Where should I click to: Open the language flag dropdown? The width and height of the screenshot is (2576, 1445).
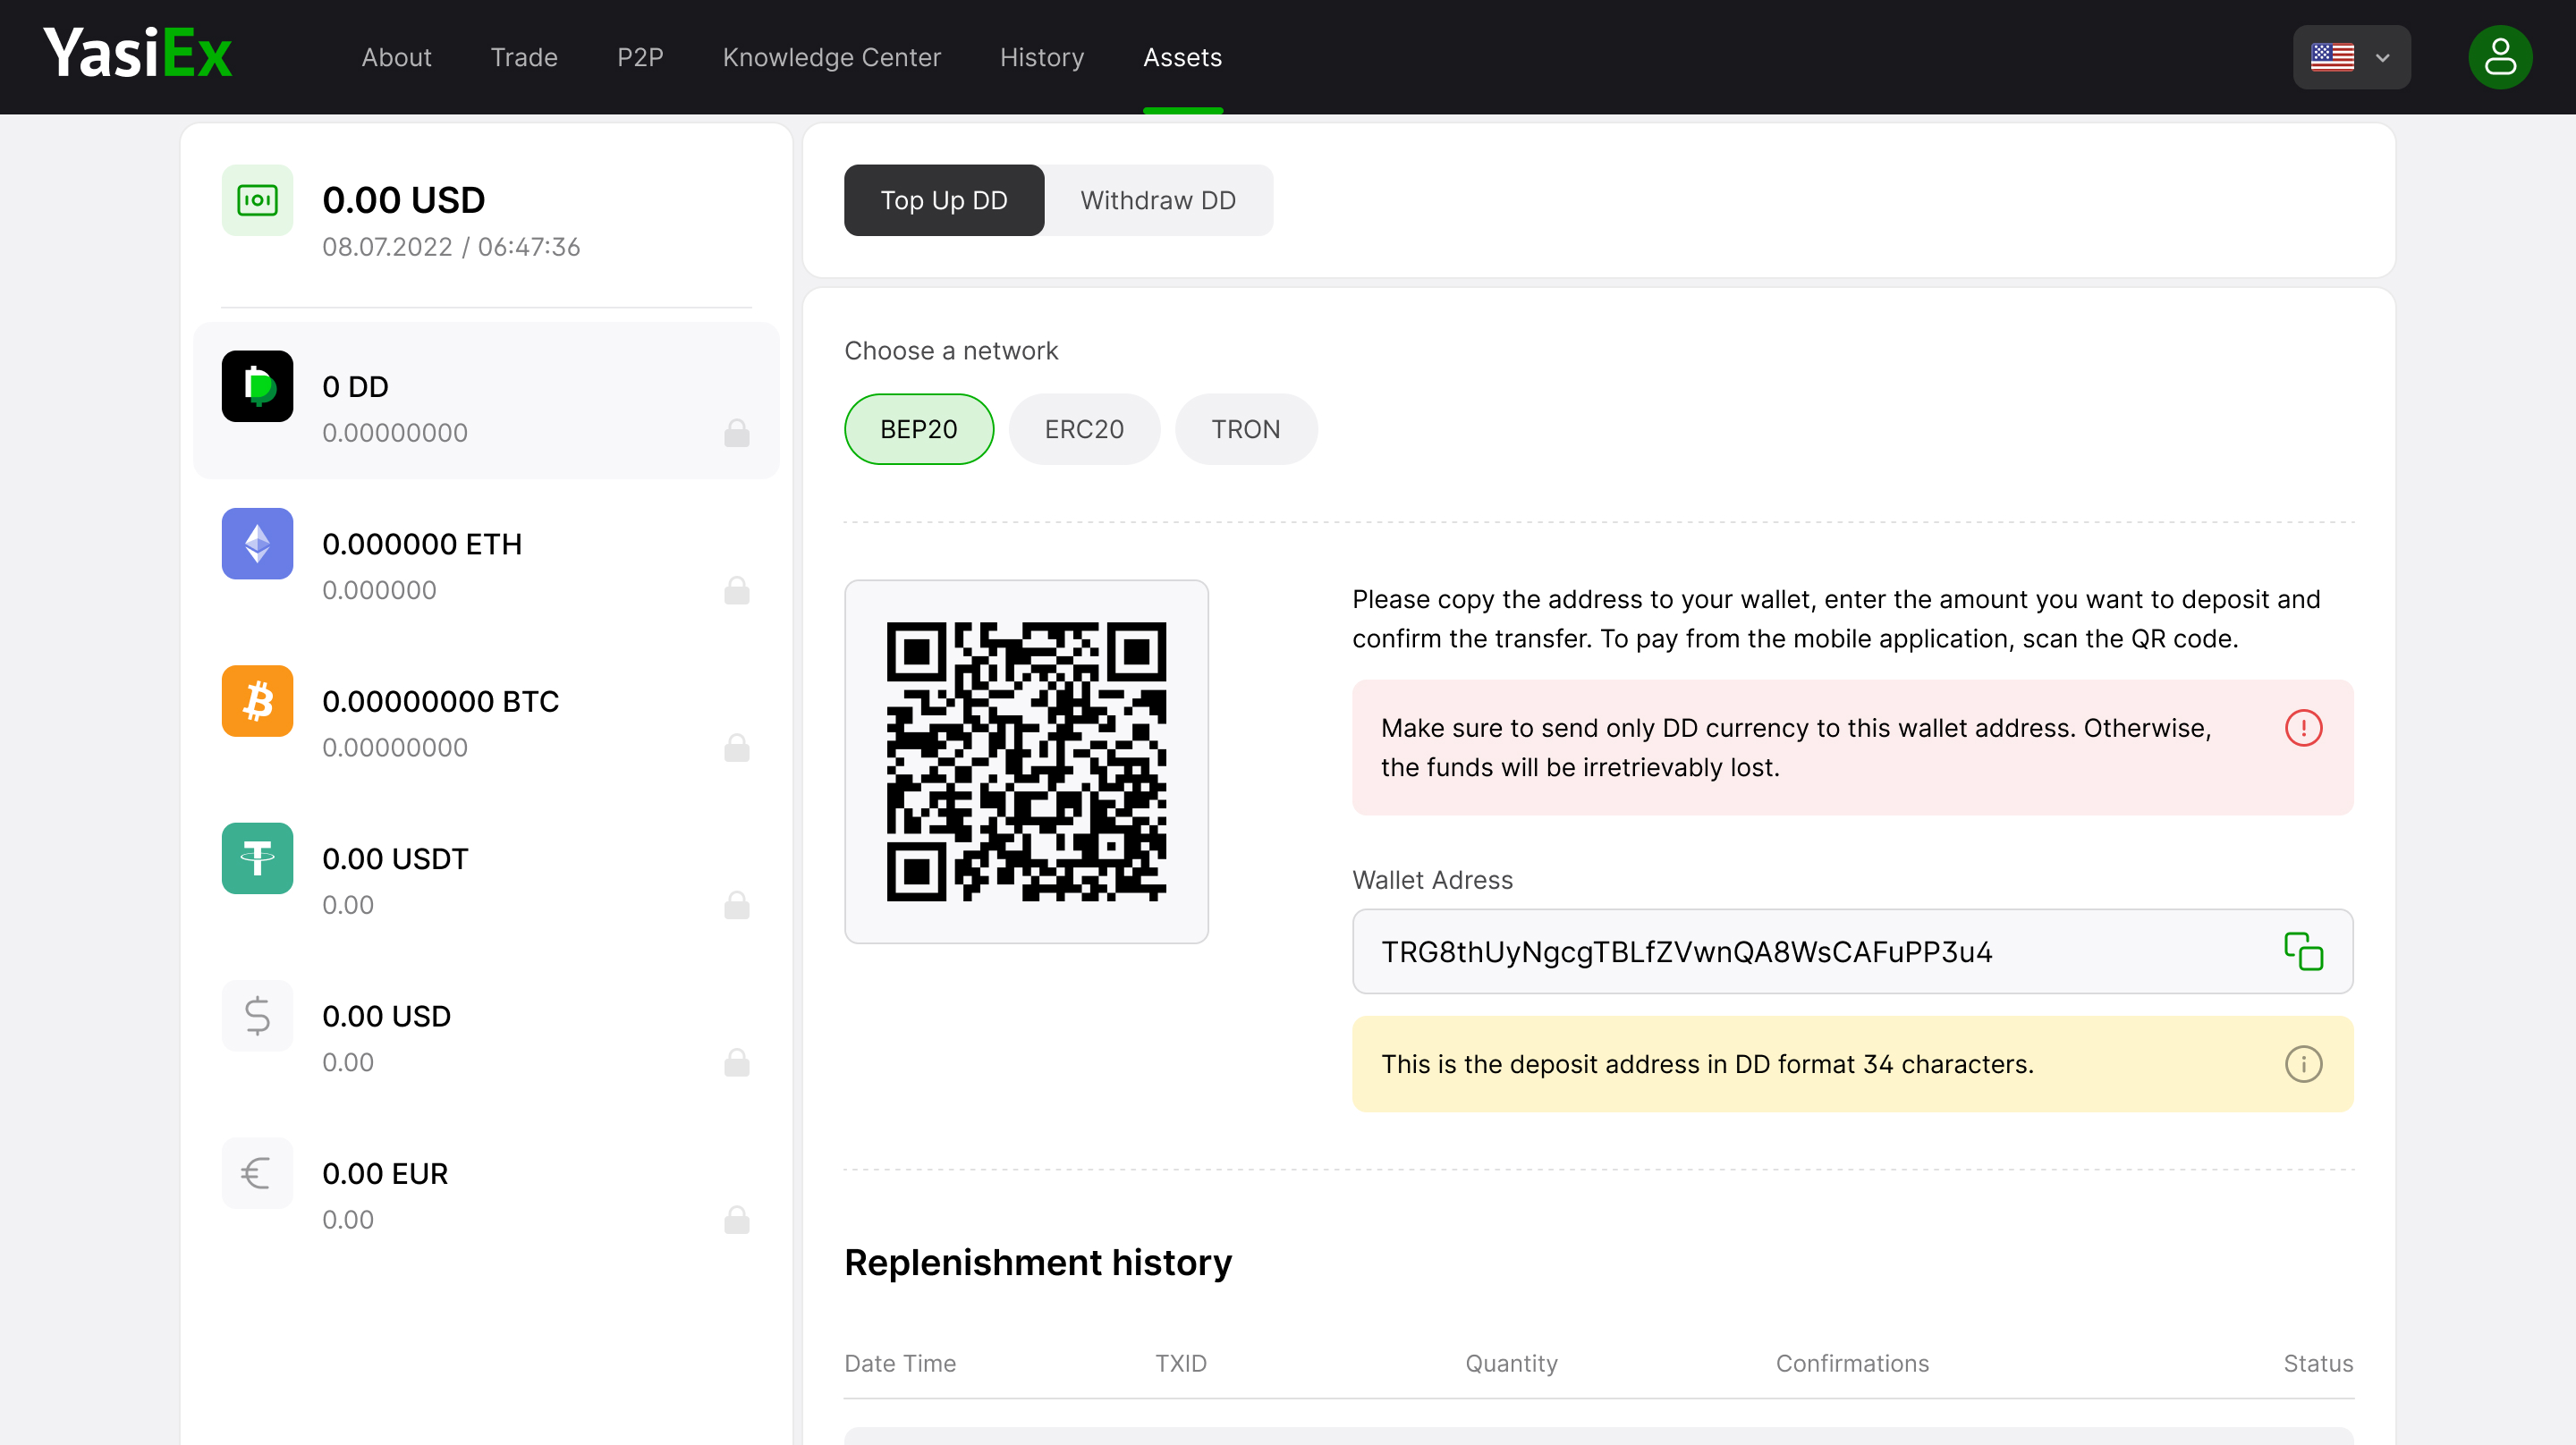pos(2332,57)
